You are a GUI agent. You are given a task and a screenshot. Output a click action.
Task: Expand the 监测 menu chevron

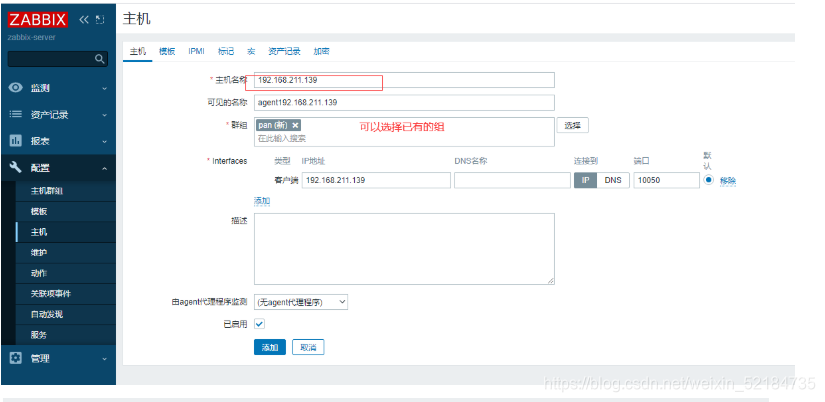click(104, 88)
